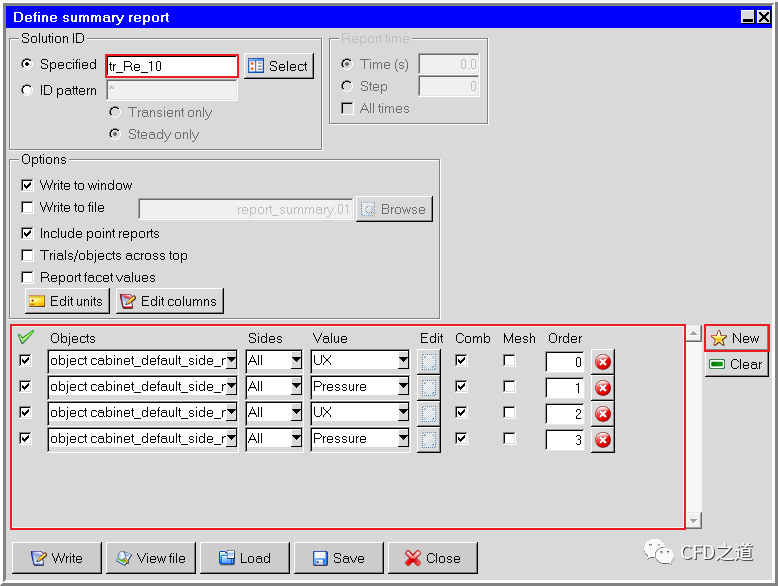
Task: Open Edit for Order 2 row
Action: [x=429, y=414]
